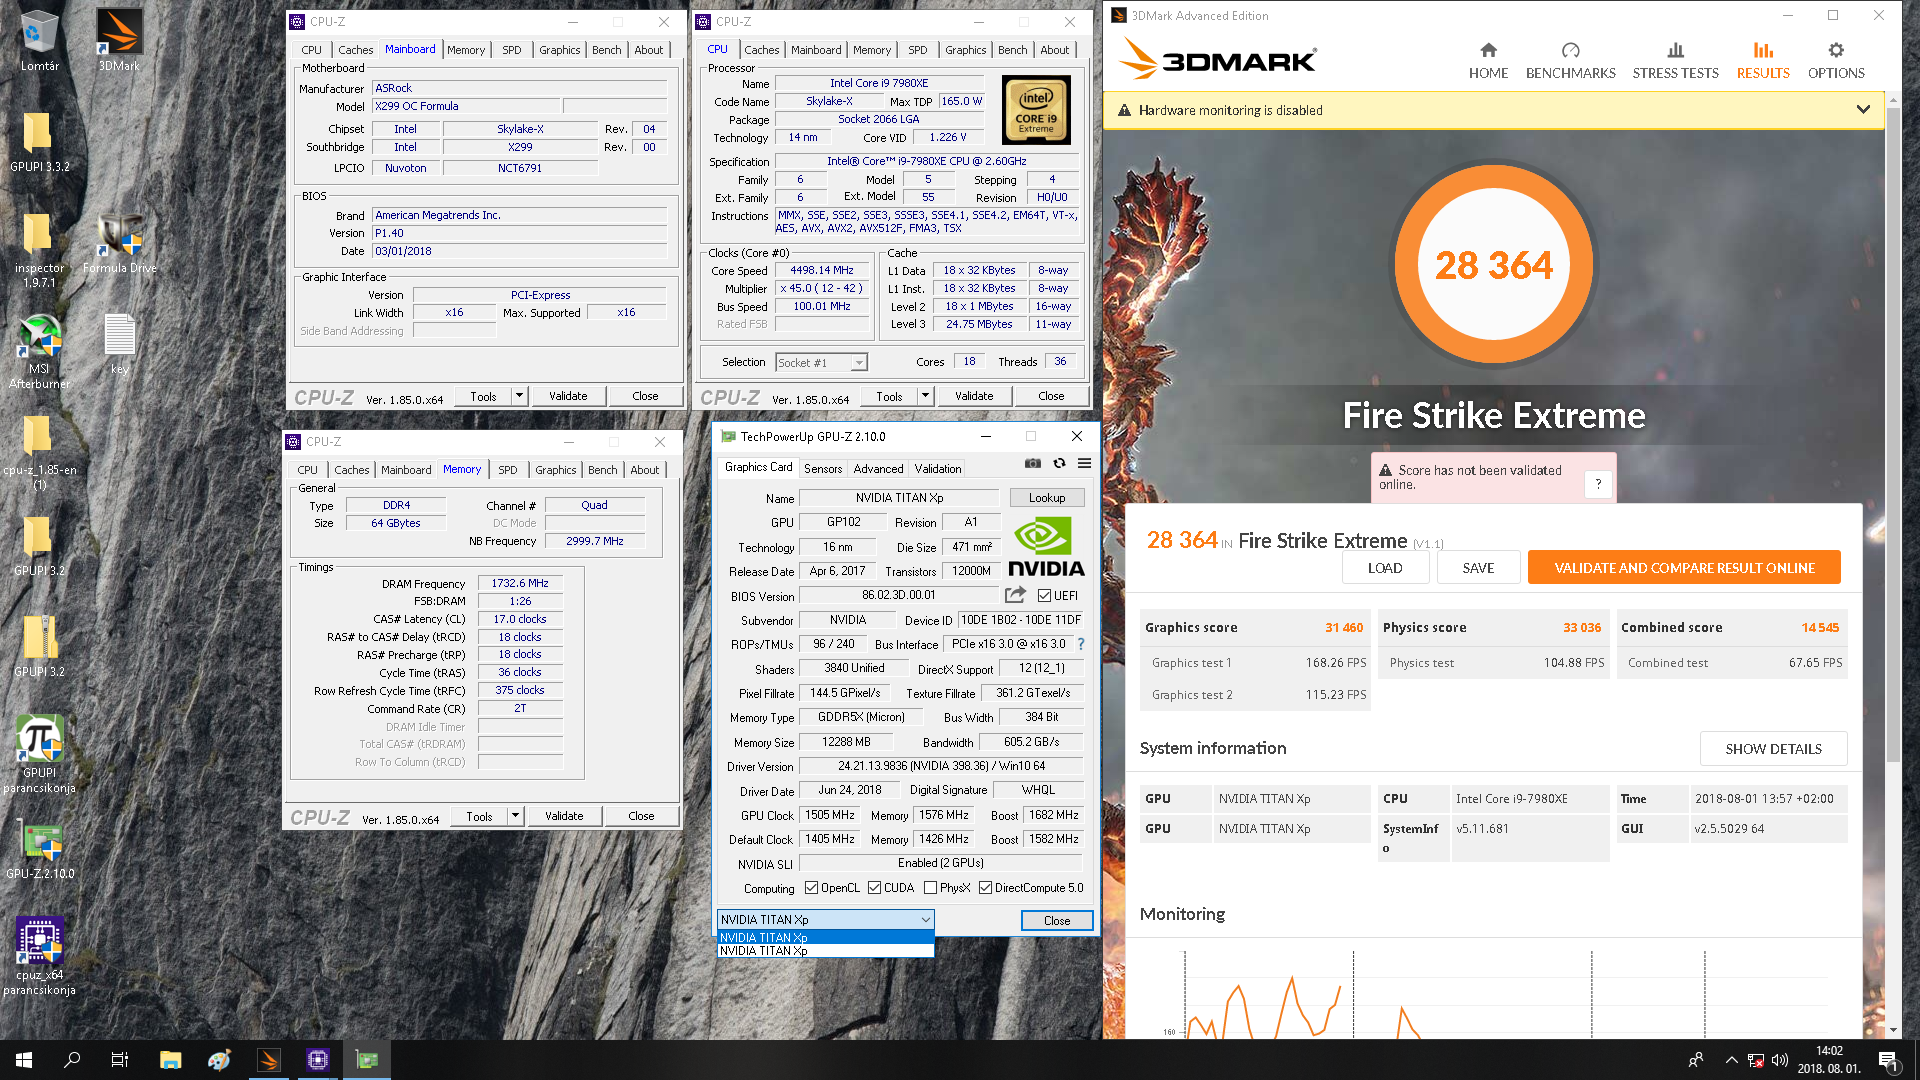This screenshot has width=1920, height=1080.
Task: Switch to Sensors tab in GPU-Z
Action: tap(823, 468)
